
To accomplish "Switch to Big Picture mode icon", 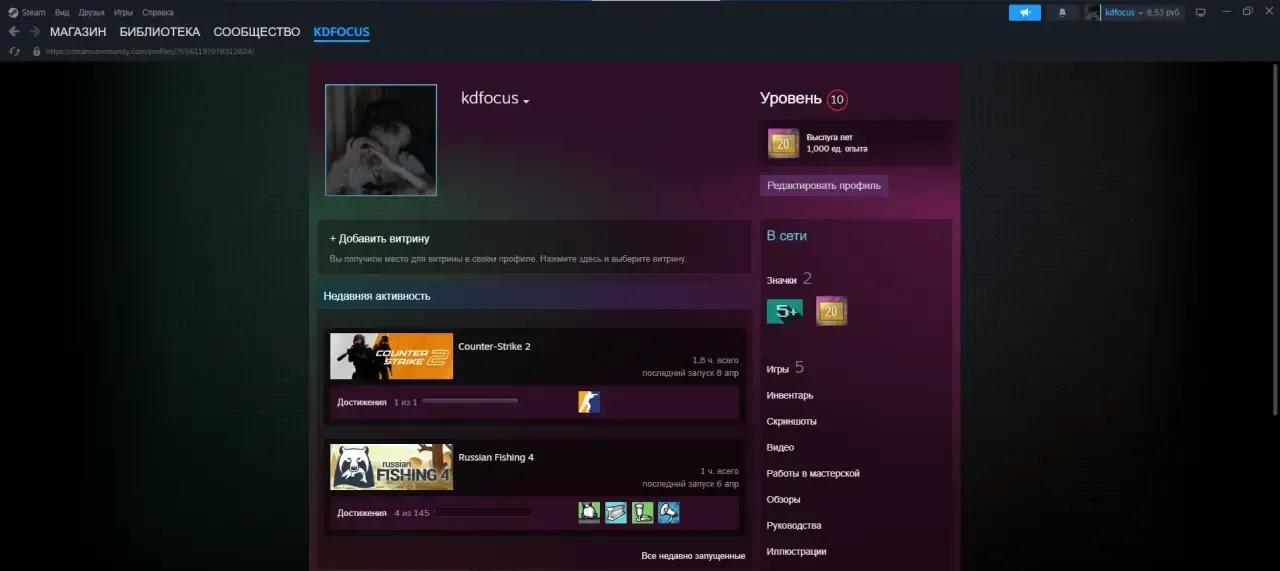I will (1201, 13).
